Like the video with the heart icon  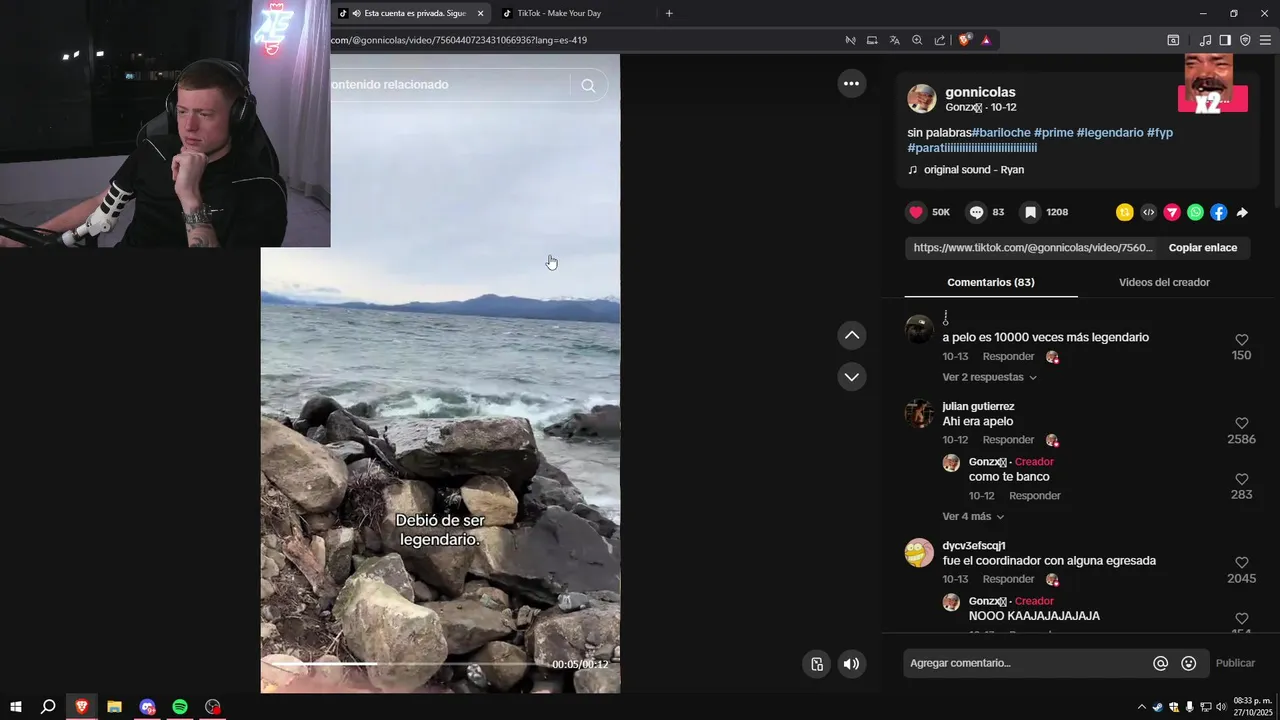click(916, 212)
